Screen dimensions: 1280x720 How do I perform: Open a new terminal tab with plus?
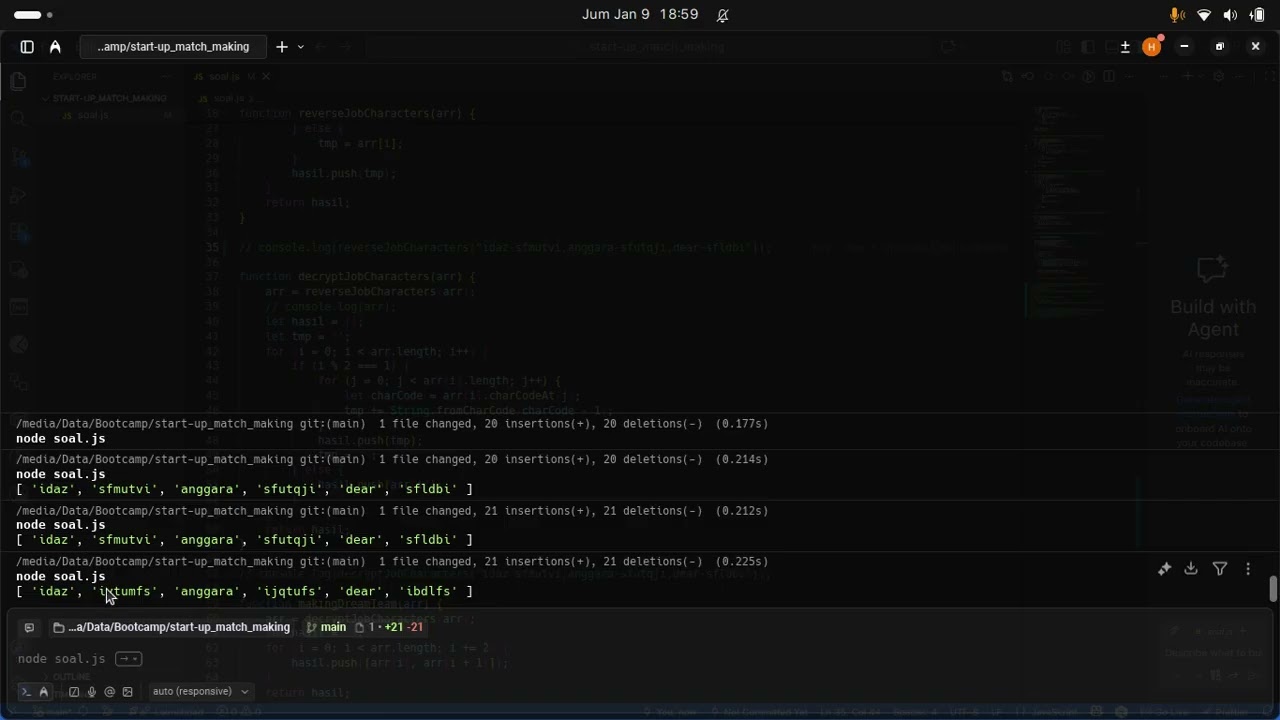[x=282, y=47]
